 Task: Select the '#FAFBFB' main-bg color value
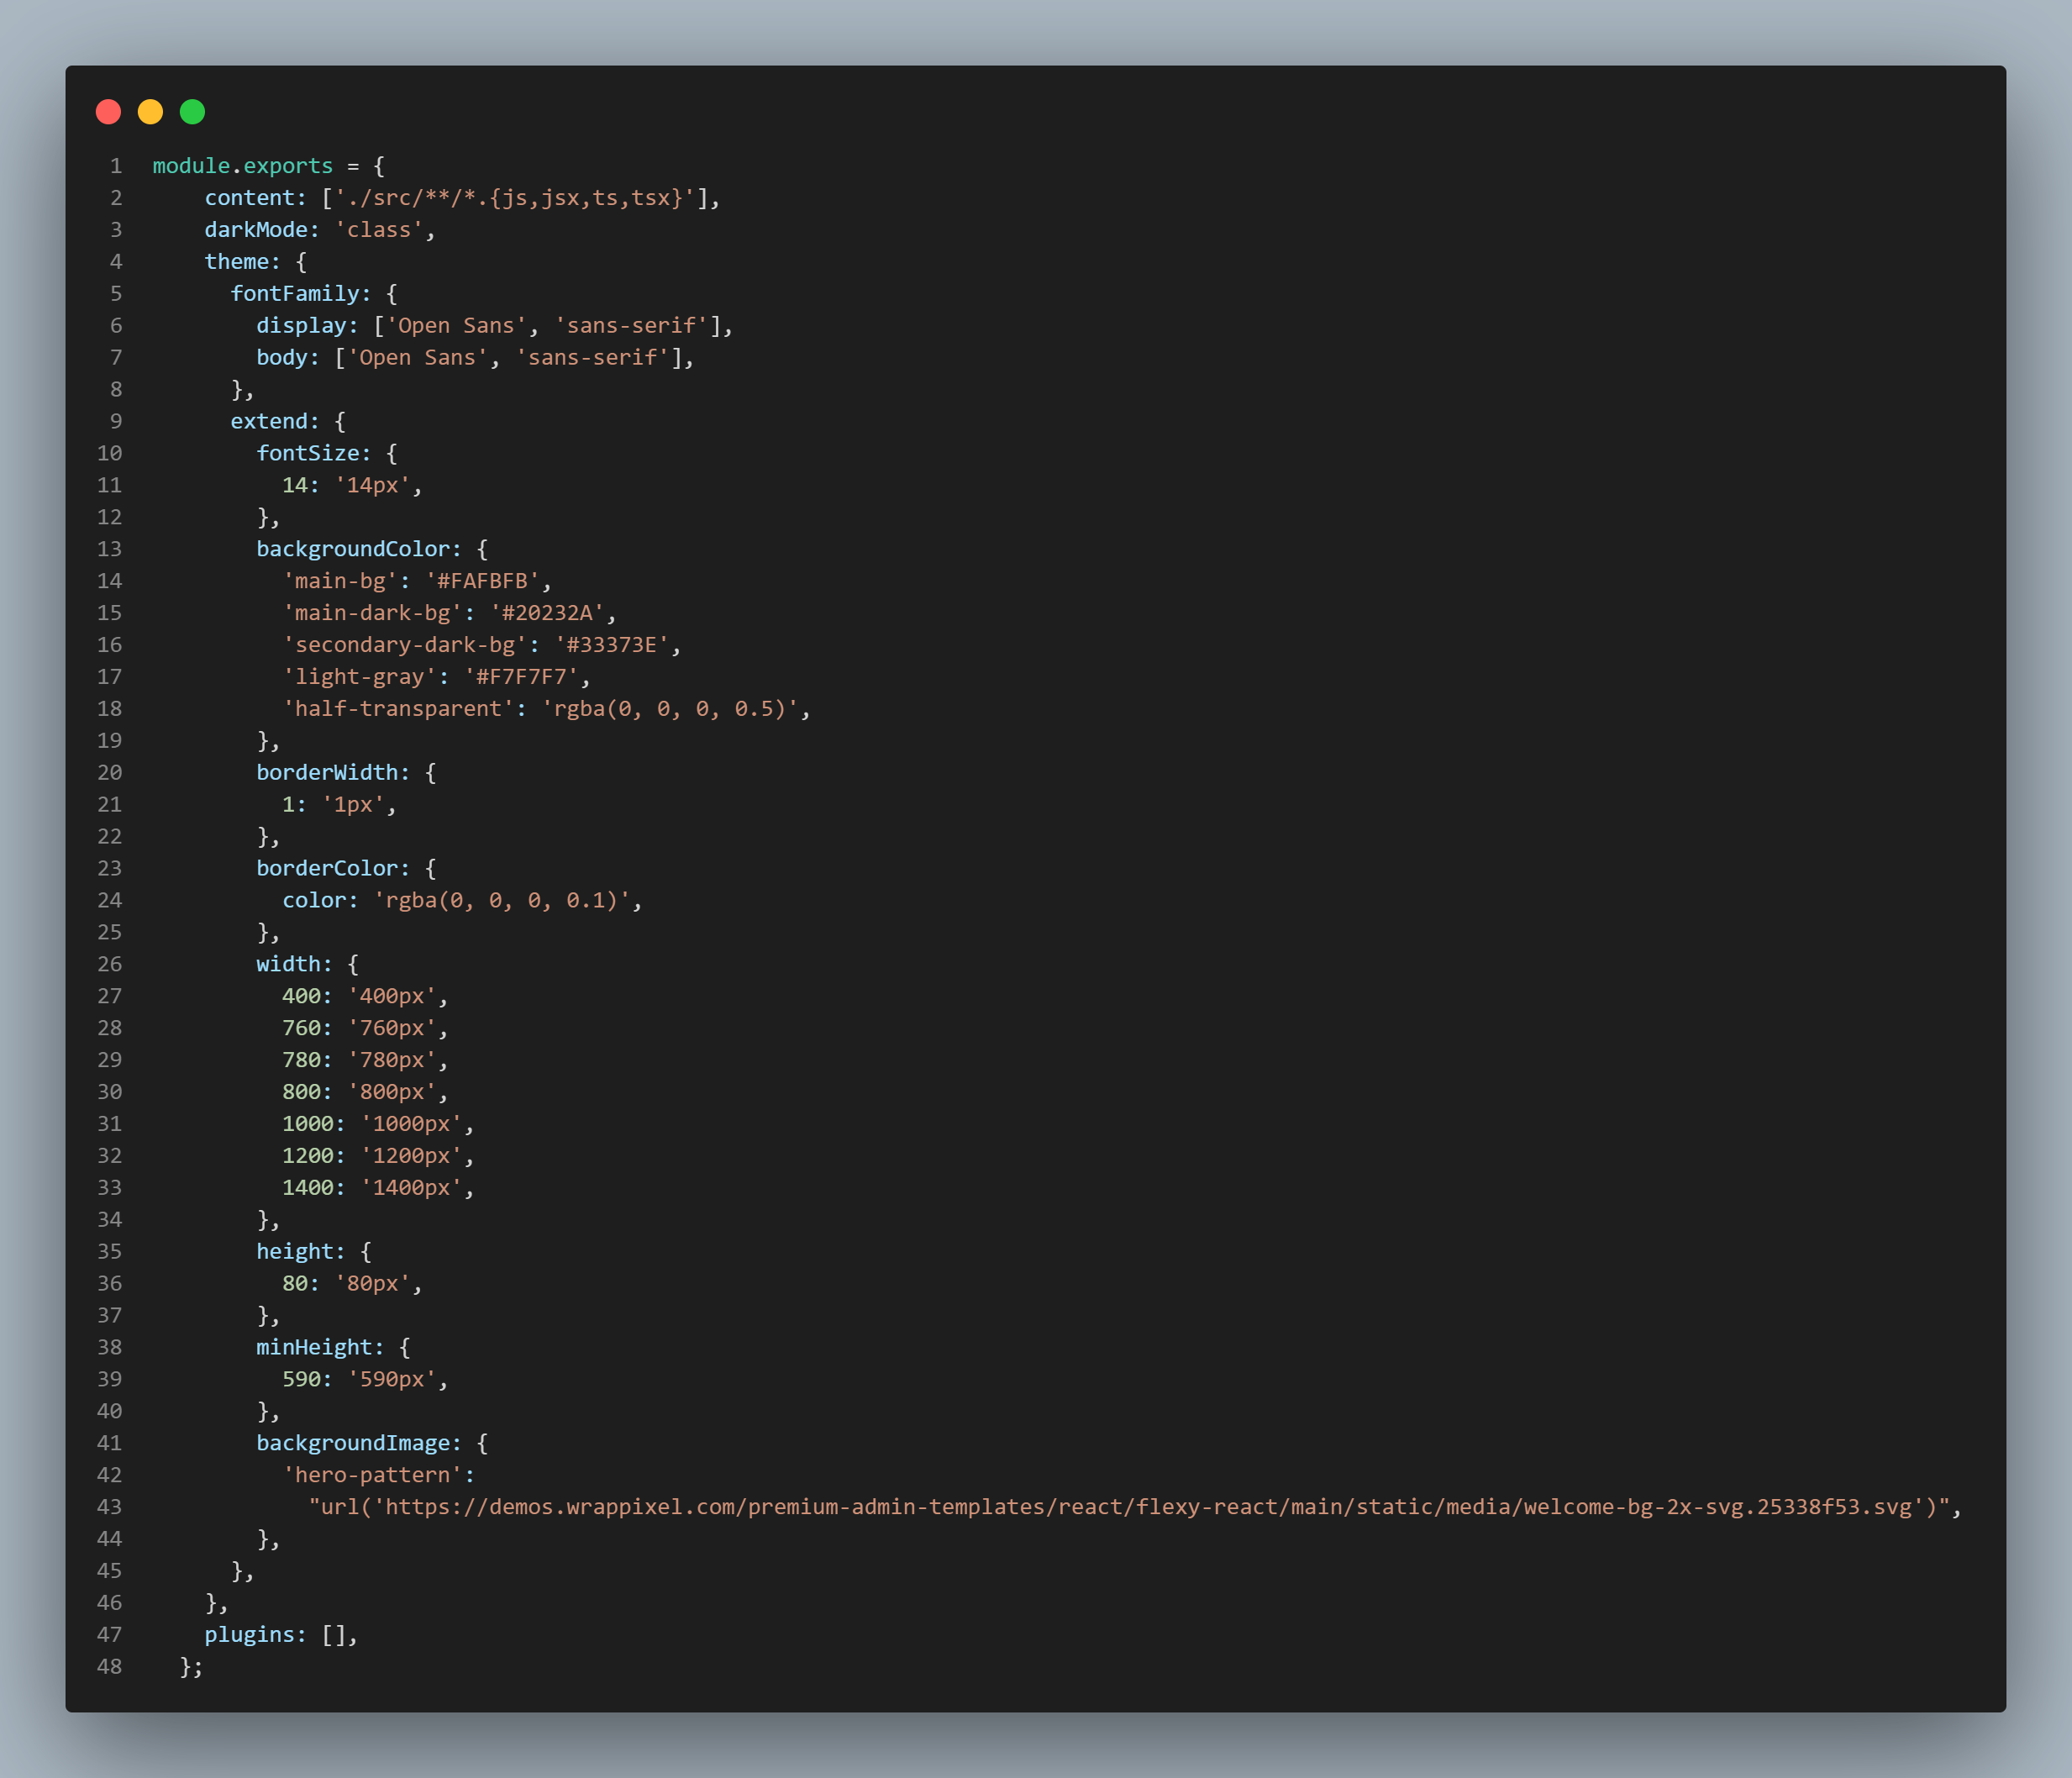point(487,580)
